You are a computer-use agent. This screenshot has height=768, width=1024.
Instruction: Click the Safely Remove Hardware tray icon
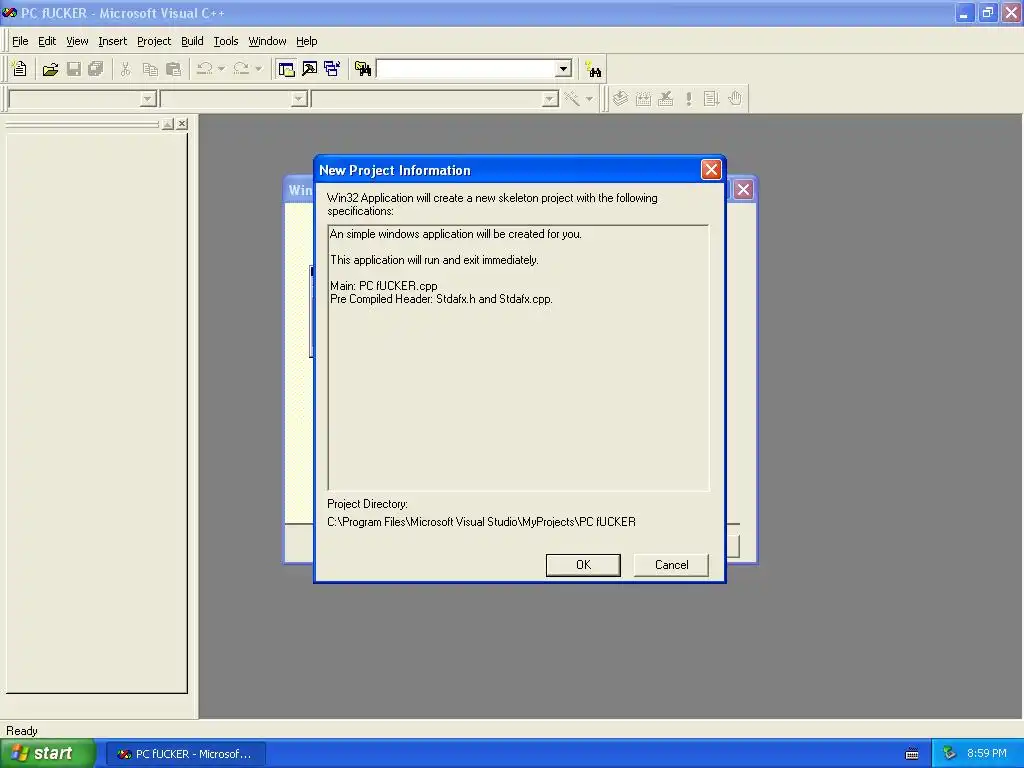coord(950,754)
